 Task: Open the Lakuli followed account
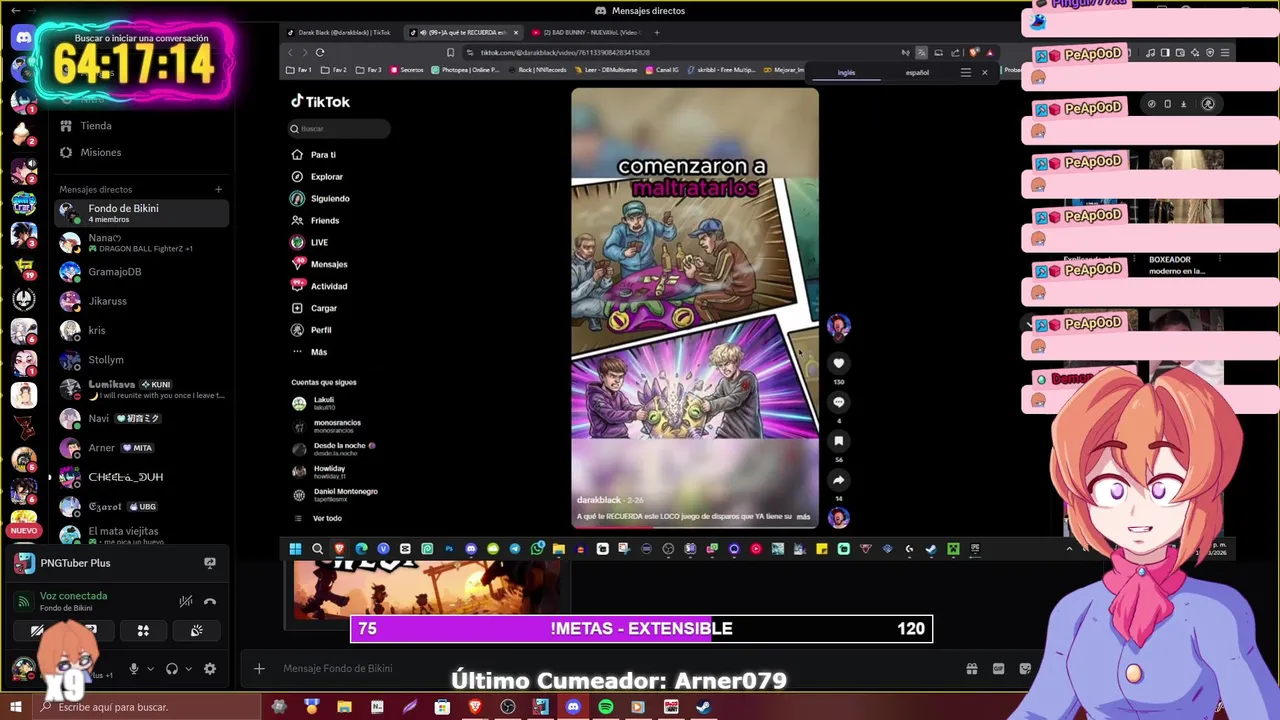click(323, 403)
